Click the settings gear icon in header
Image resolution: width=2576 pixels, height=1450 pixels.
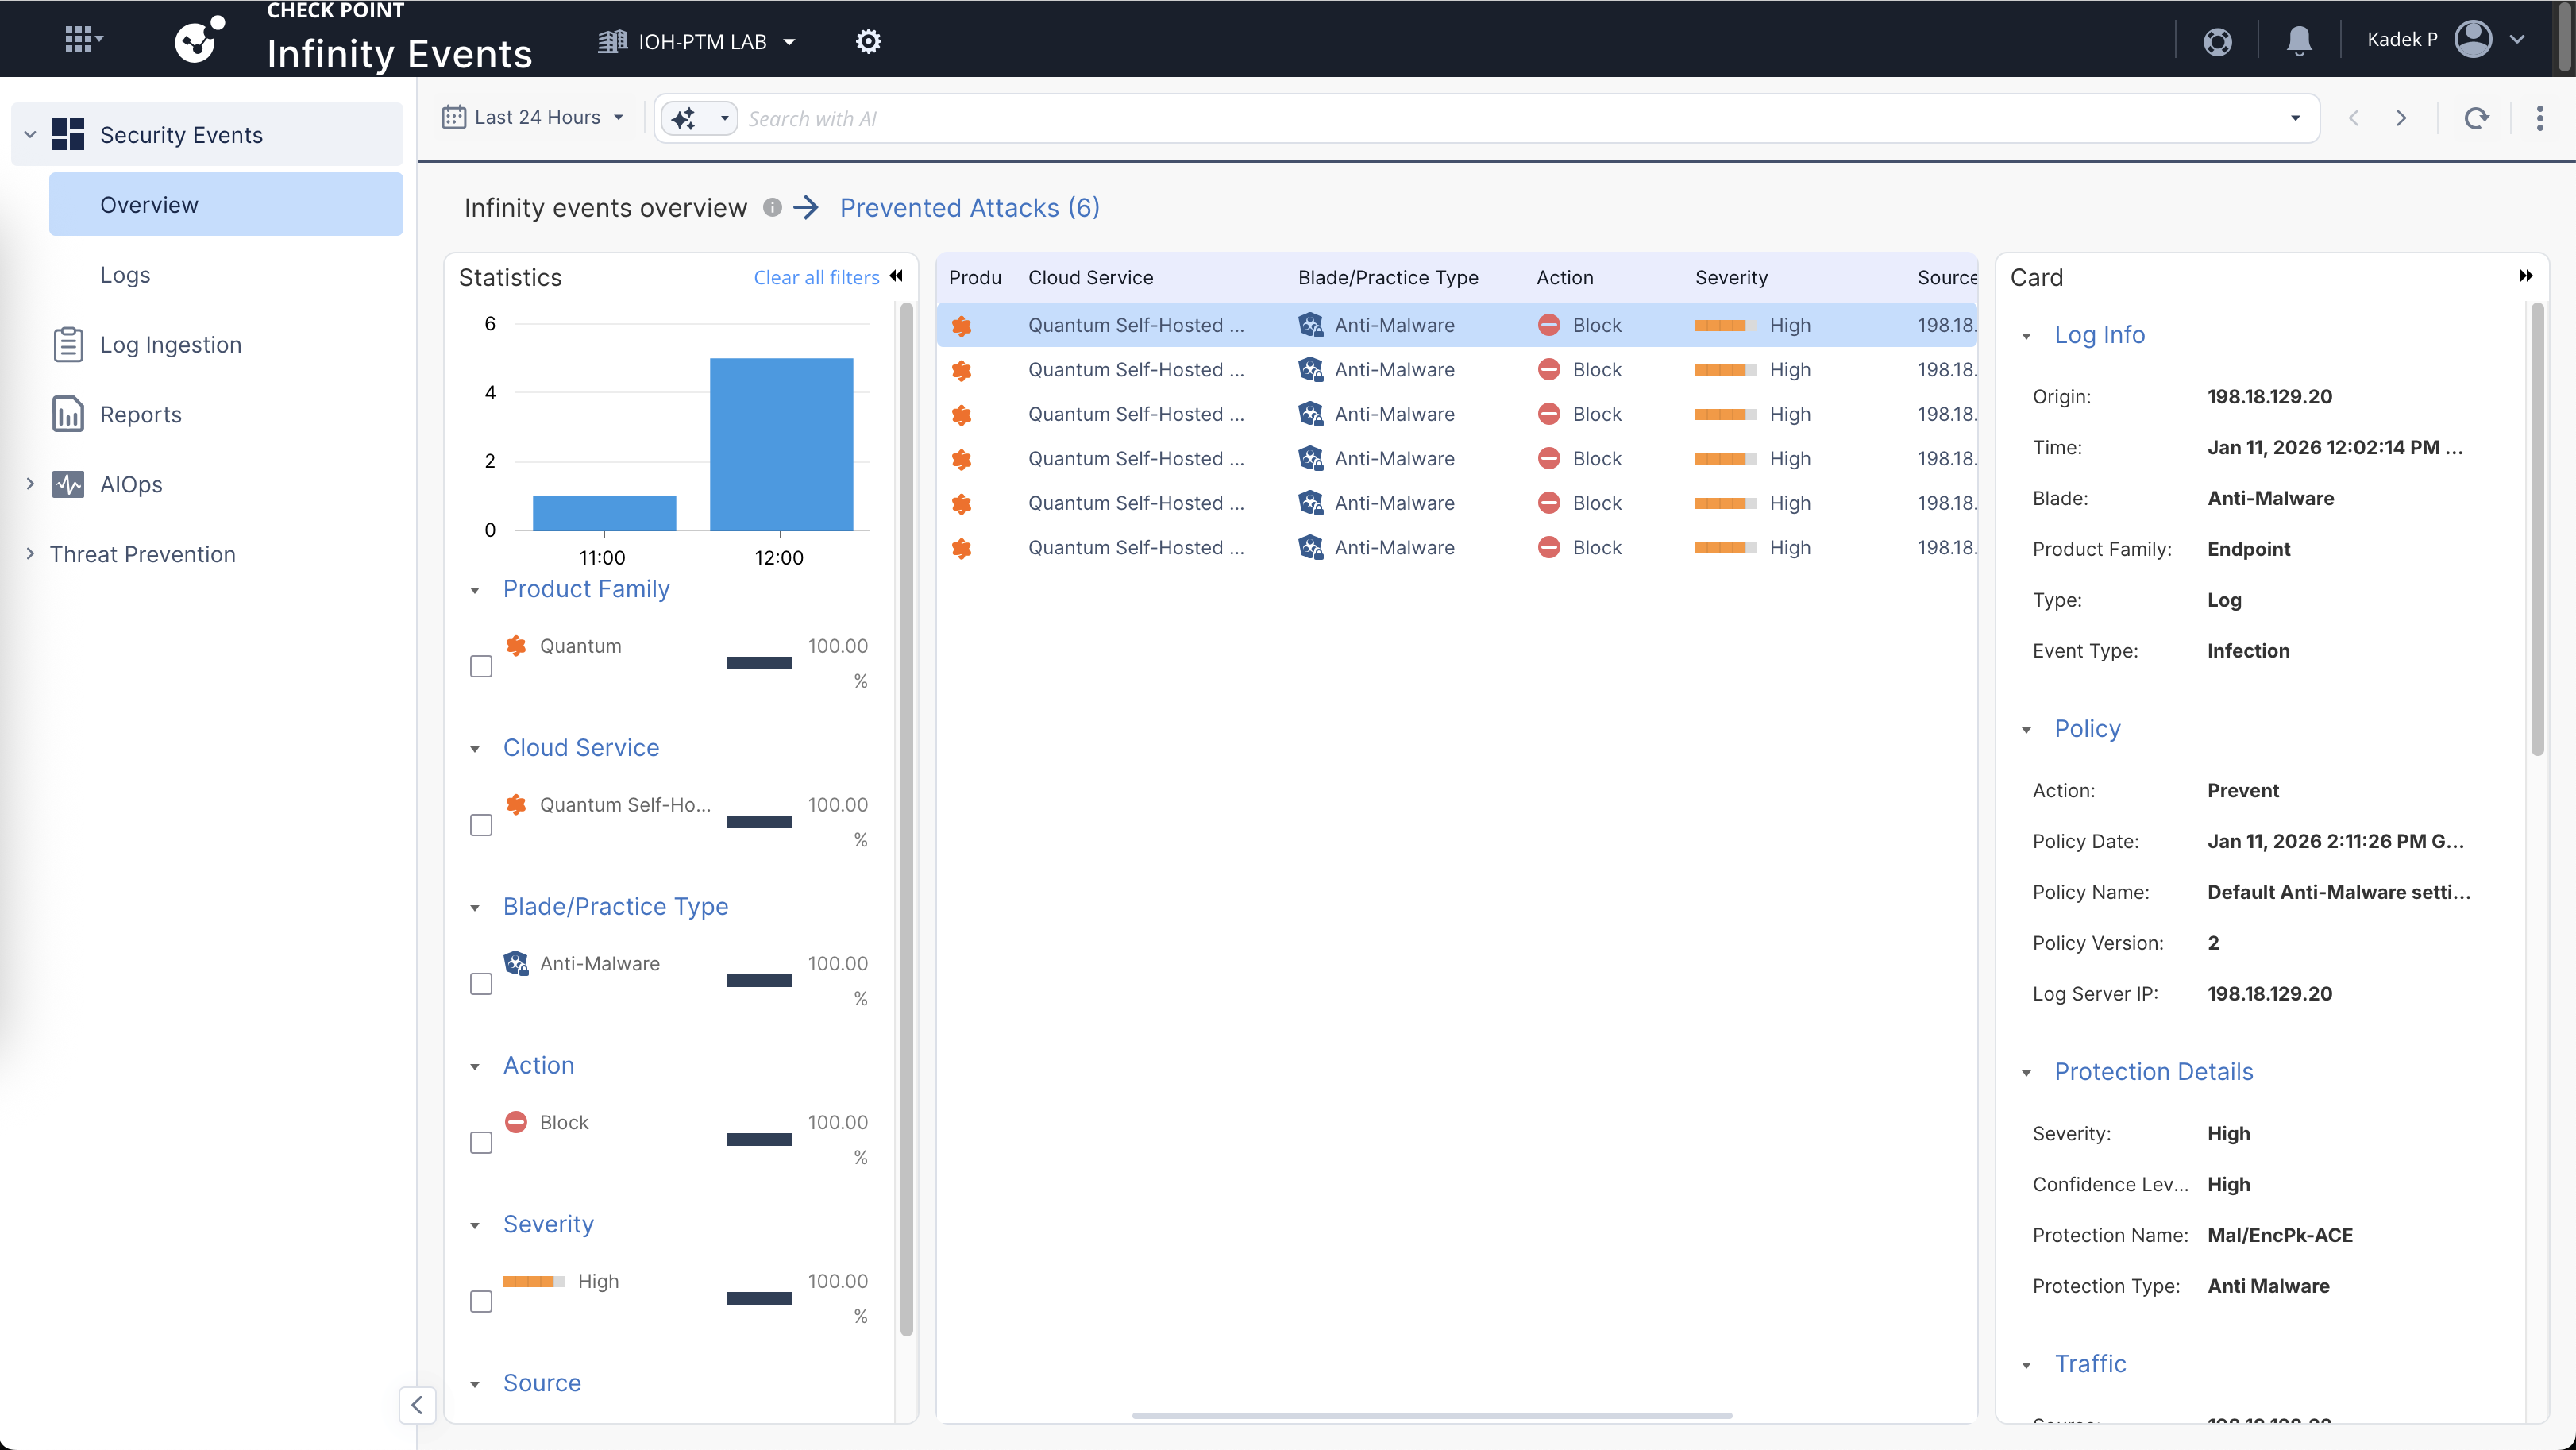(868, 41)
